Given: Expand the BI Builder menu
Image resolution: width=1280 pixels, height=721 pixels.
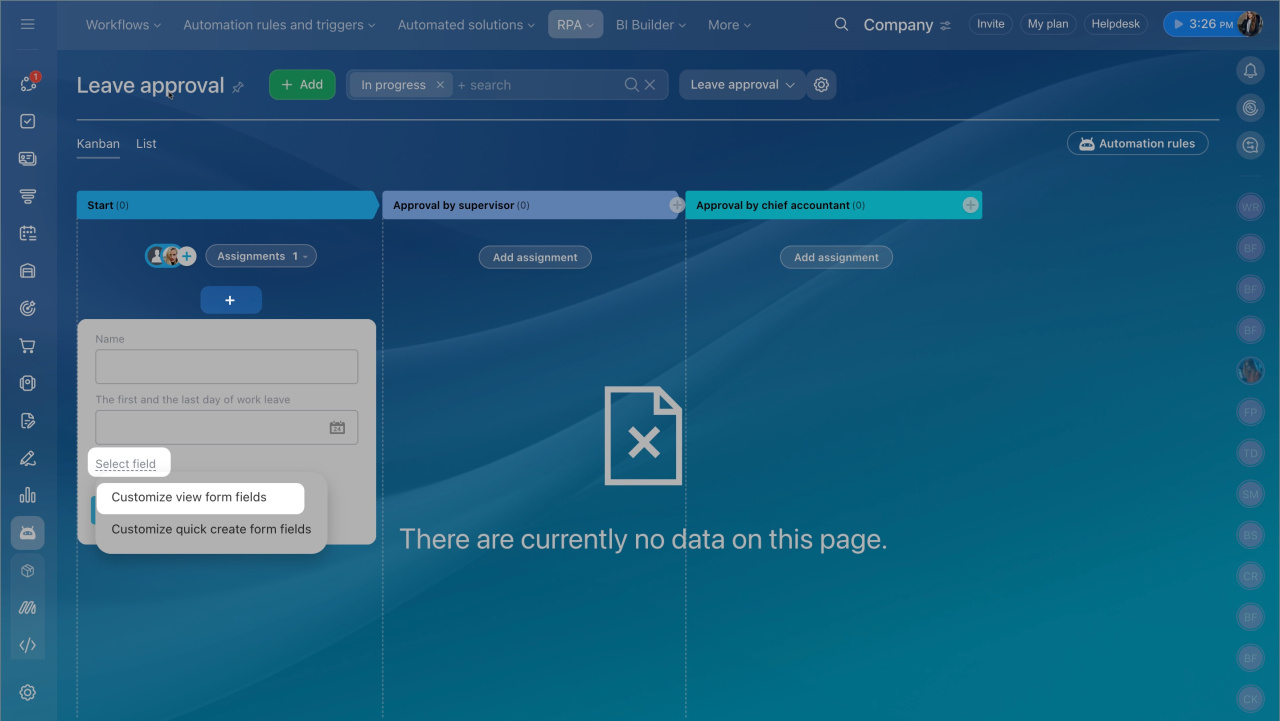Looking at the screenshot, I should click(650, 25).
